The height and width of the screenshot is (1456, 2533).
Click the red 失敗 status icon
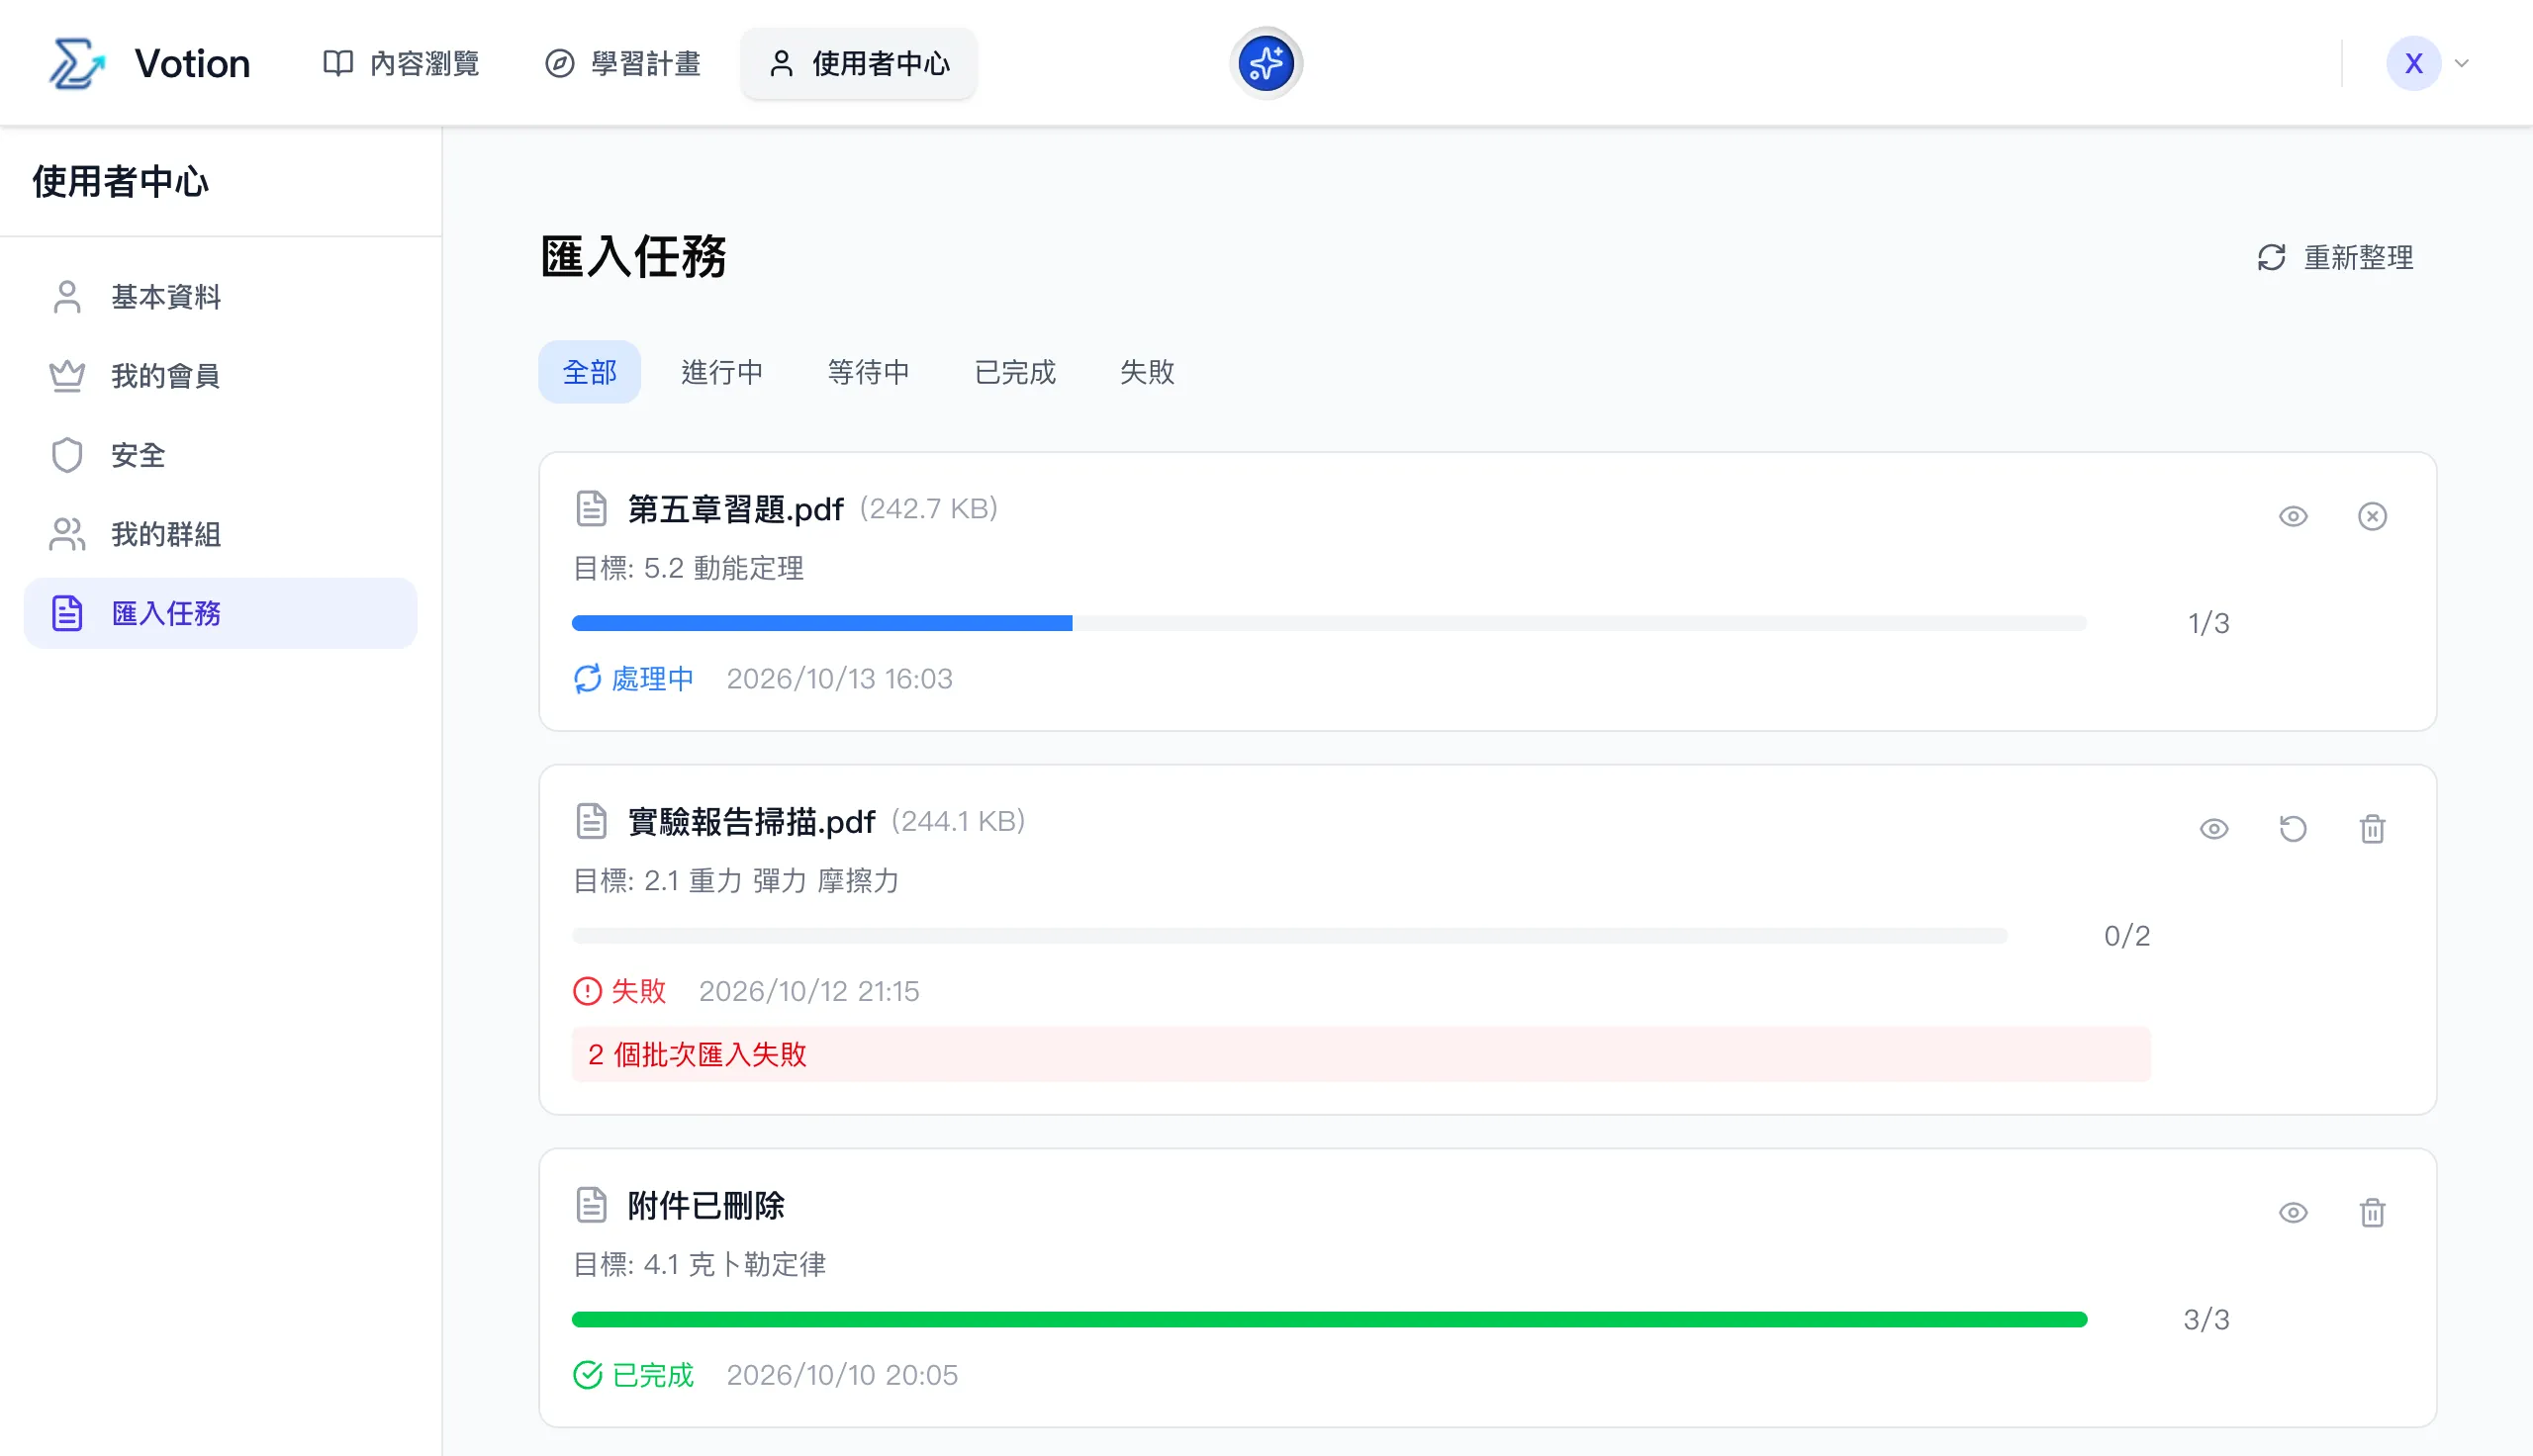pos(587,991)
